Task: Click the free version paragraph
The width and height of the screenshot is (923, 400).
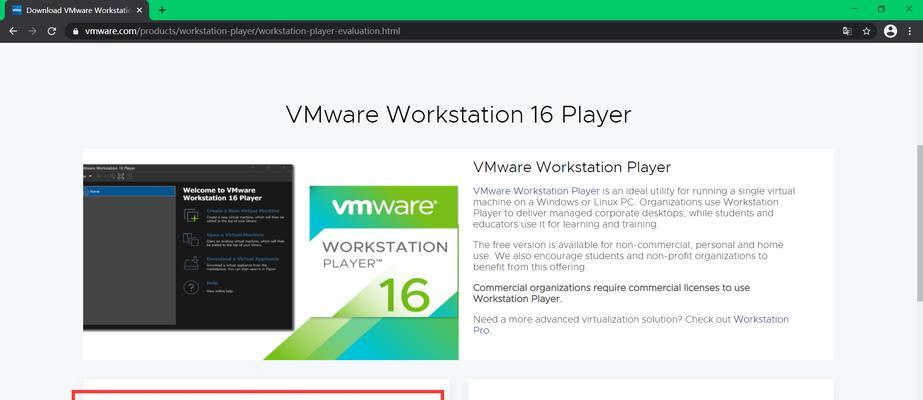Action: [628, 256]
